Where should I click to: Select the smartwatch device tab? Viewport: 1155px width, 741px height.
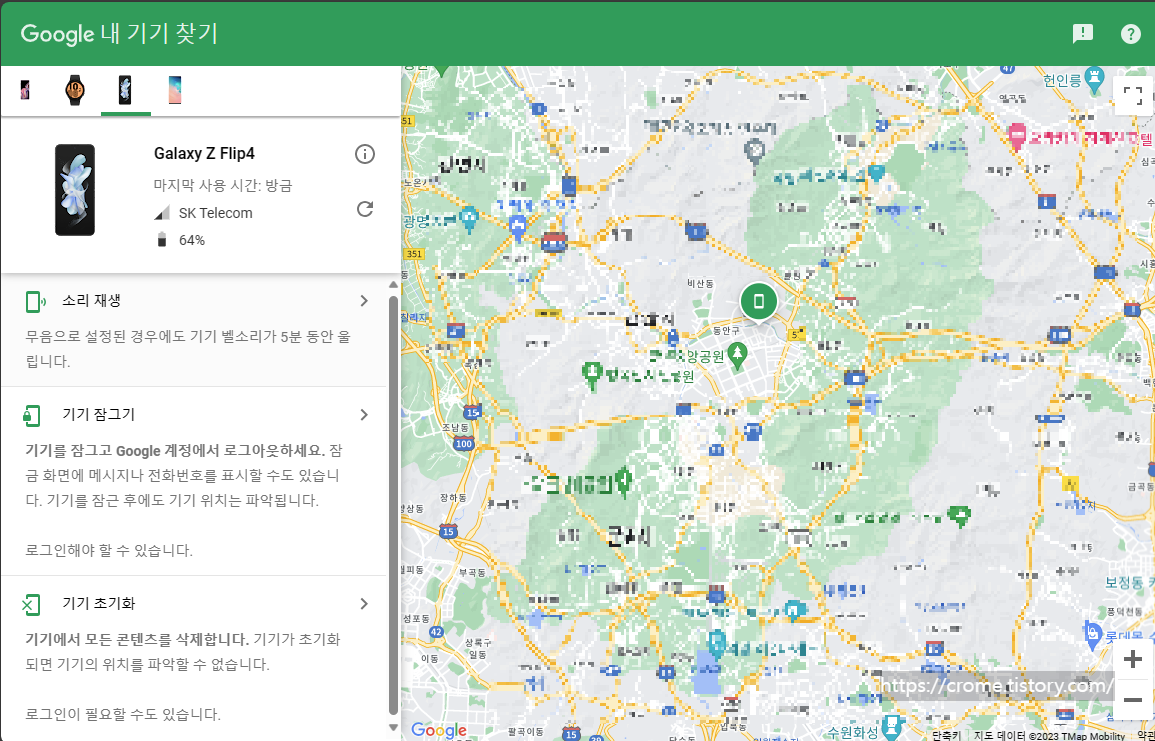(x=74, y=91)
